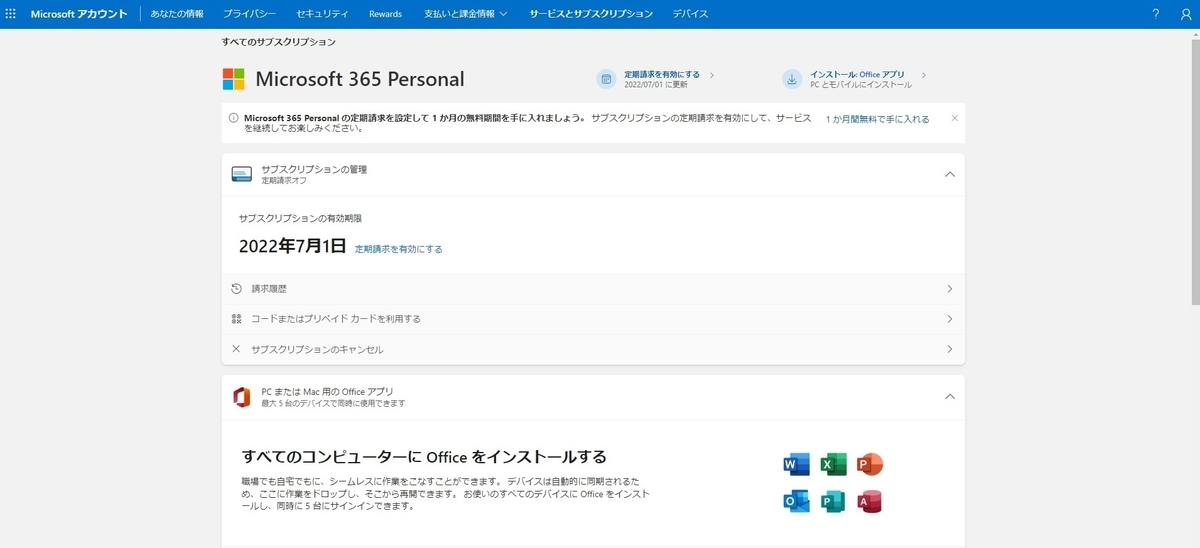Click the billing history clock icon
The height and width of the screenshot is (548, 1200).
click(236, 288)
